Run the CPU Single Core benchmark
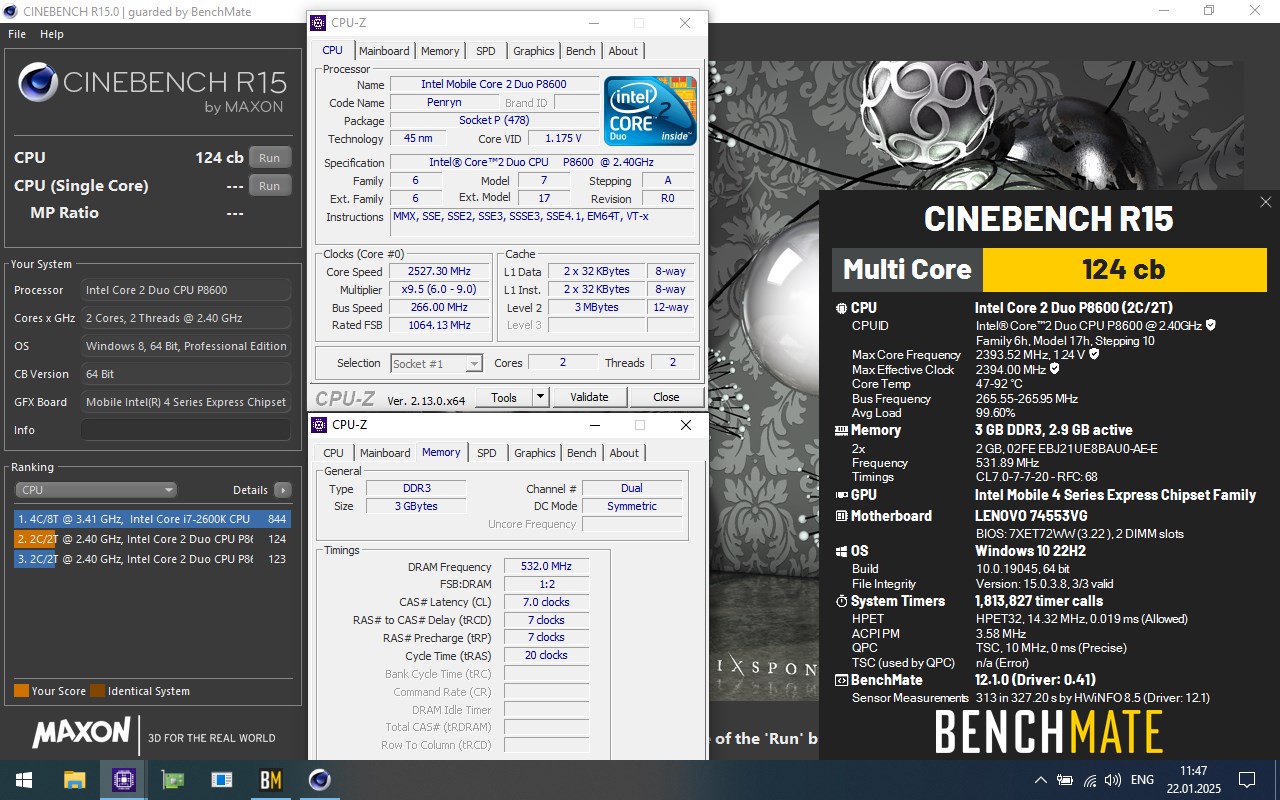This screenshot has height=800, width=1280. click(270, 186)
